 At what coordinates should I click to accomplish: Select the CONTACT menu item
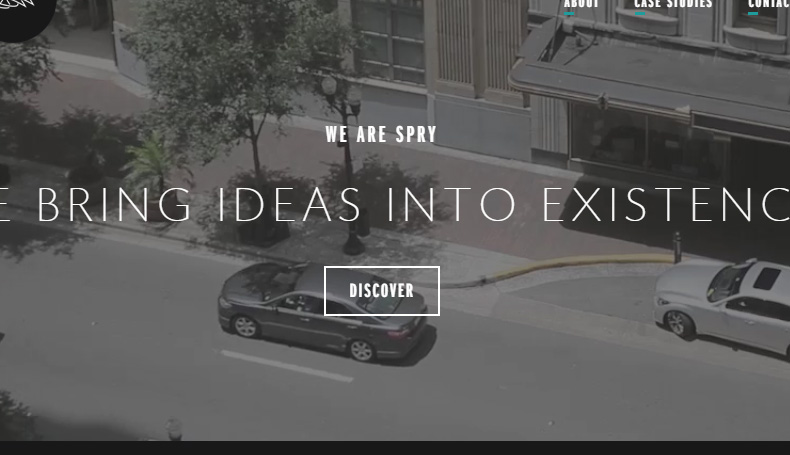769,4
